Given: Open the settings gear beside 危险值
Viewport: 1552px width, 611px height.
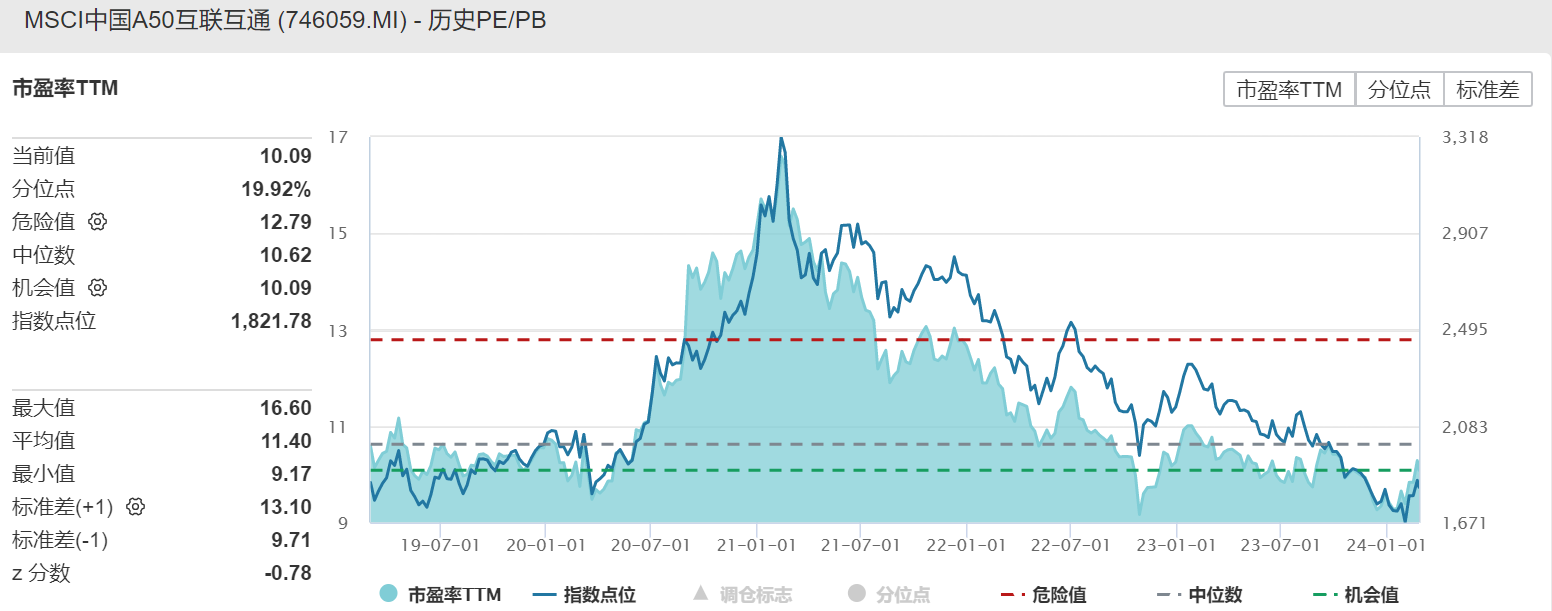Looking at the screenshot, I should point(97,222).
